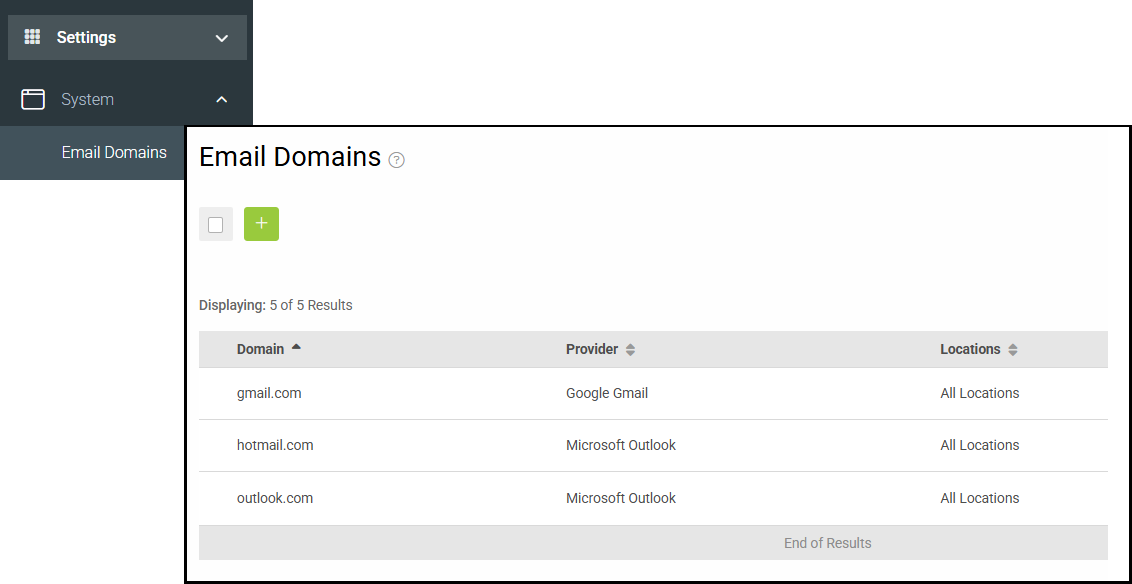The image size is (1132, 584).
Task: Click Microsoft Outlook provider for hotmail.com
Action: pyautogui.click(x=621, y=445)
